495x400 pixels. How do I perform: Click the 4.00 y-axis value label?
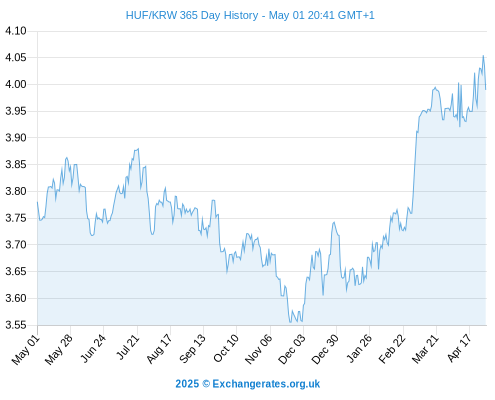(x=16, y=84)
